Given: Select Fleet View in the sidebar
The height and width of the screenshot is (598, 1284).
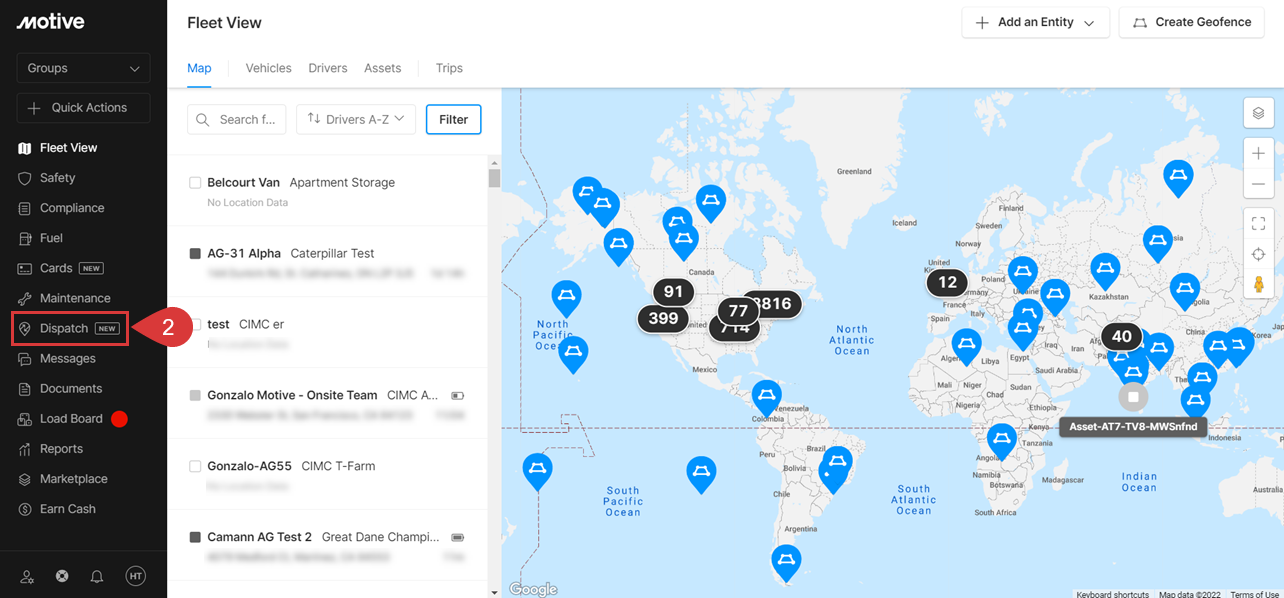Looking at the screenshot, I should [x=68, y=148].
